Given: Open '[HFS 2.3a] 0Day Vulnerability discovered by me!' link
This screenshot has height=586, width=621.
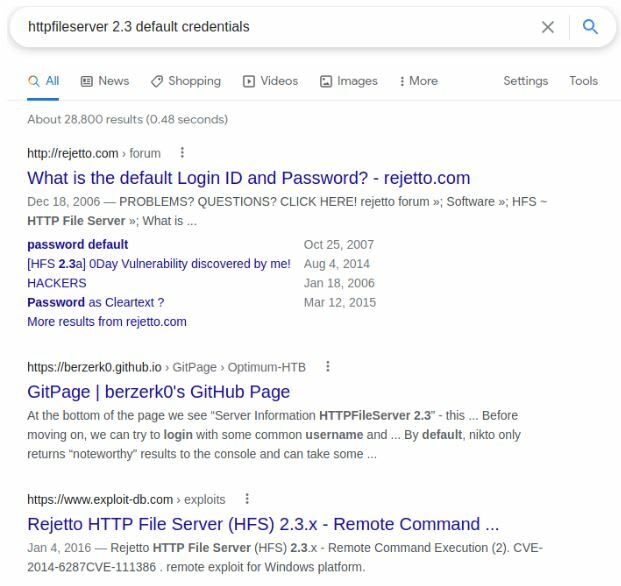Looking at the screenshot, I should coord(159,264).
